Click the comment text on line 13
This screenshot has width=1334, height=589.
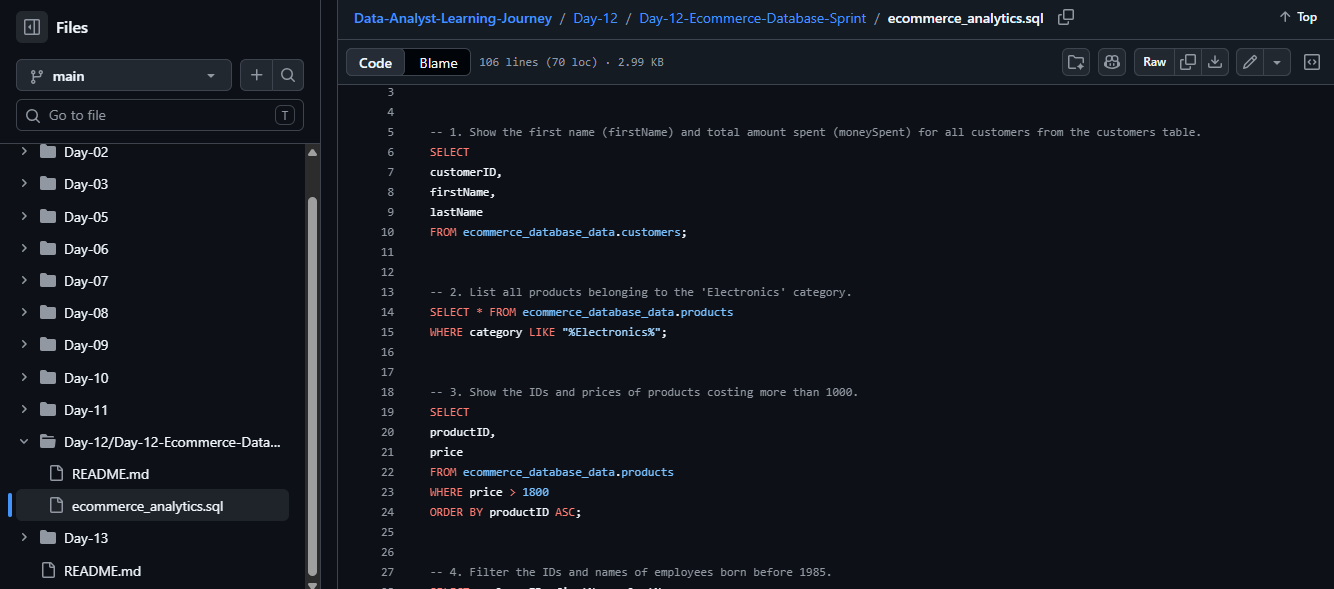tap(640, 292)
